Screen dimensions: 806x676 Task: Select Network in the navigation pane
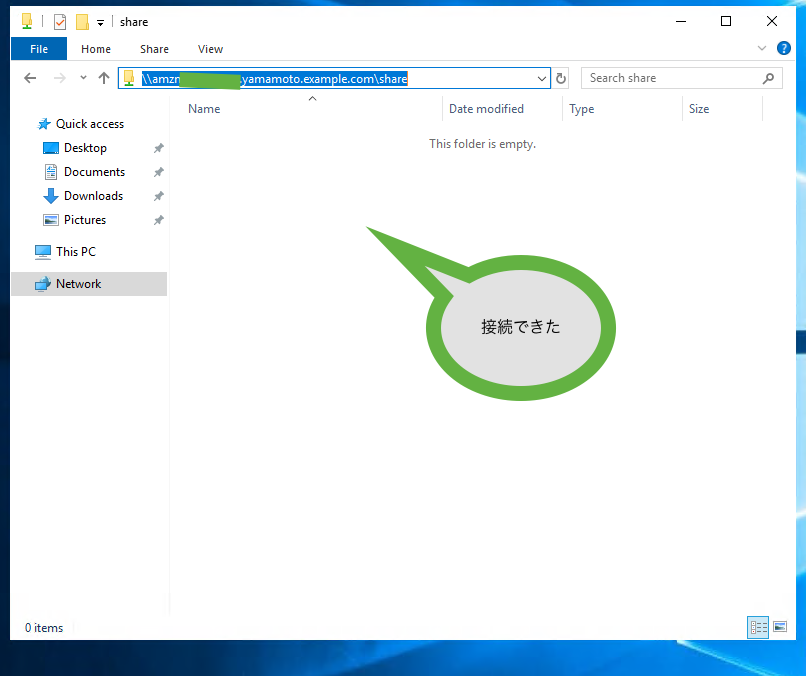[x=78, y=284]
